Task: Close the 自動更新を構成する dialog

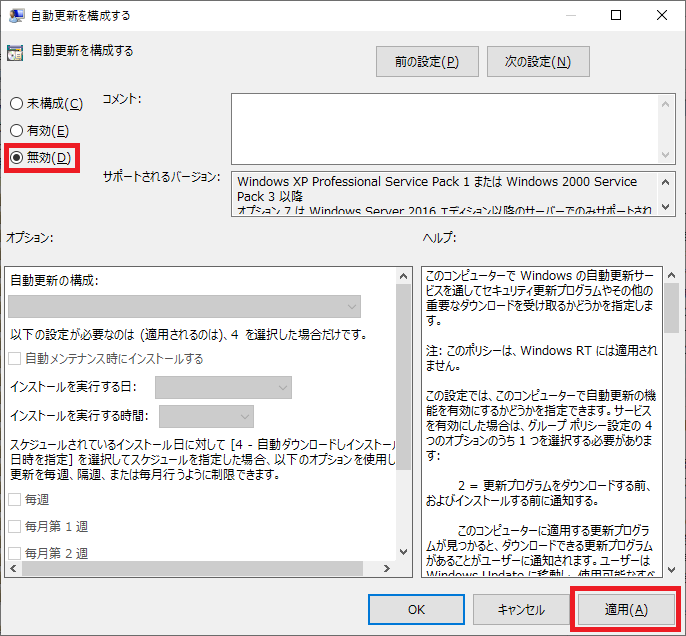Action: (662, 15)
